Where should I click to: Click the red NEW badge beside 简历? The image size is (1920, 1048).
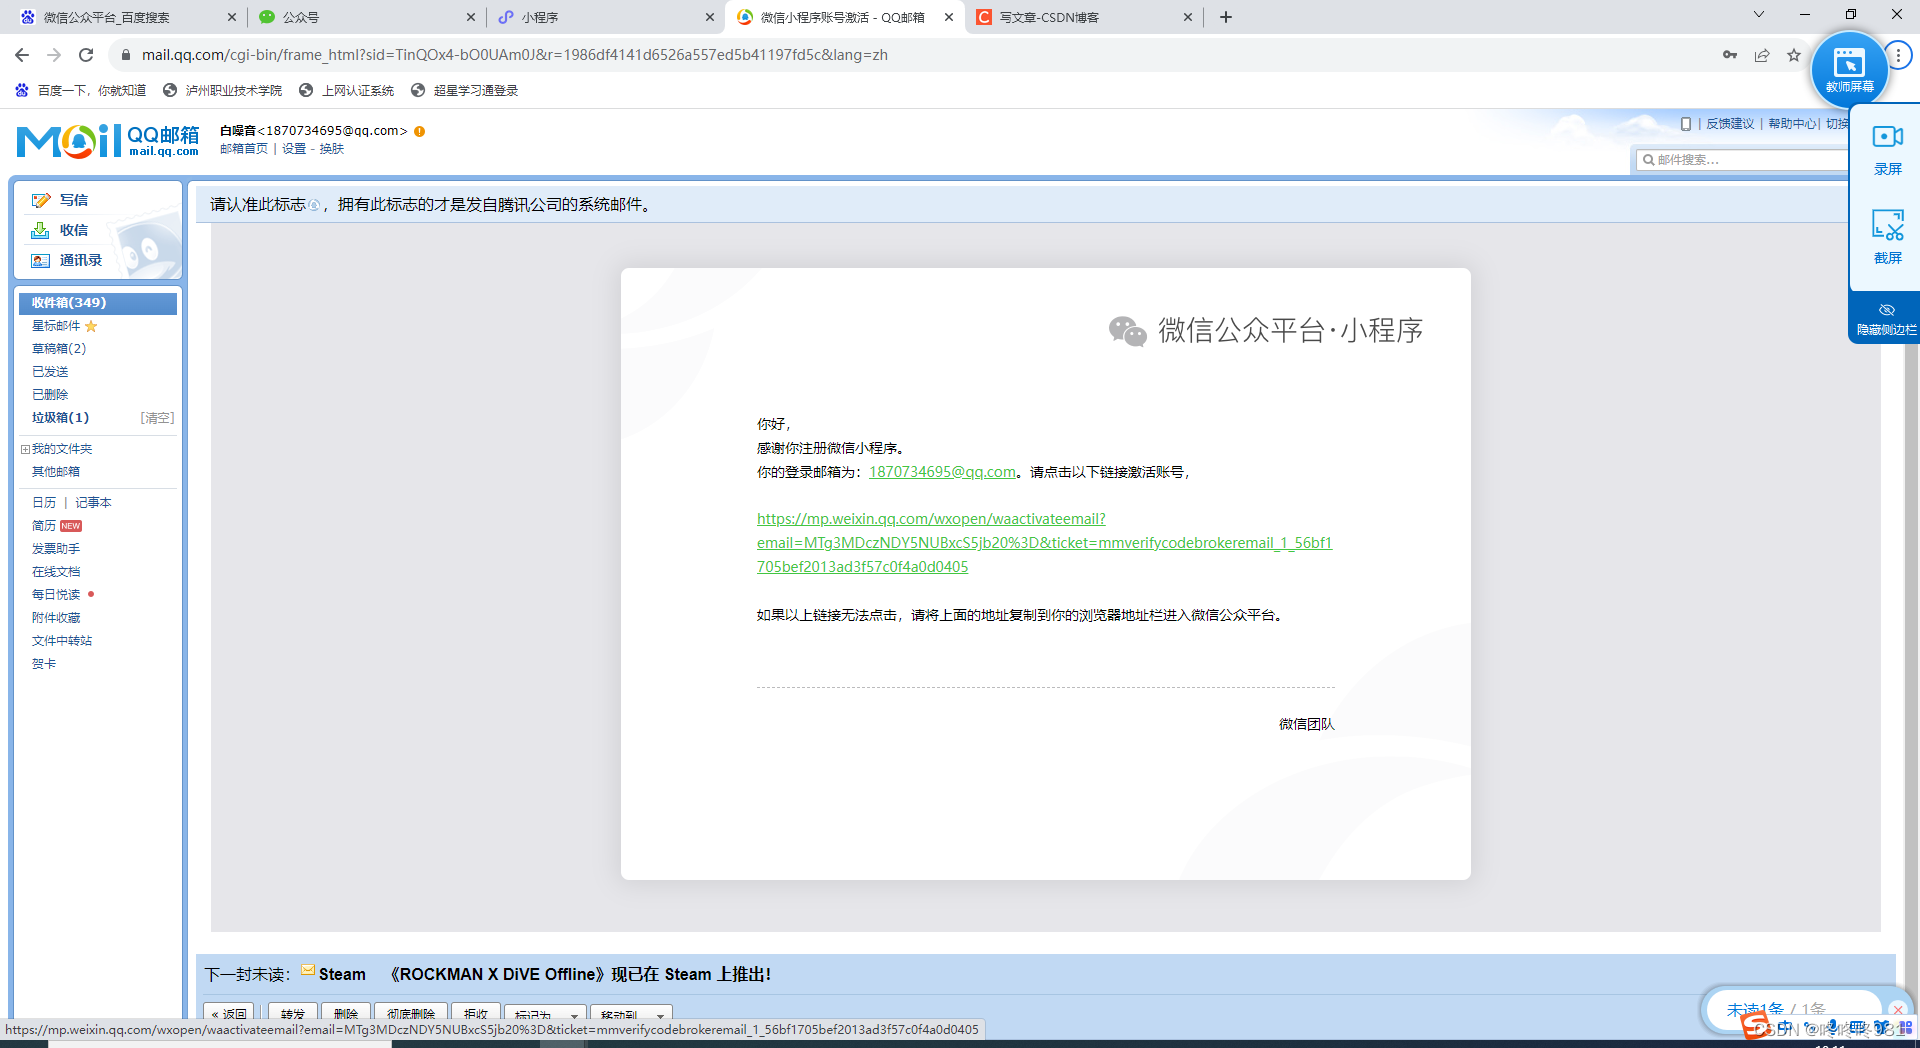pos(71,526)
